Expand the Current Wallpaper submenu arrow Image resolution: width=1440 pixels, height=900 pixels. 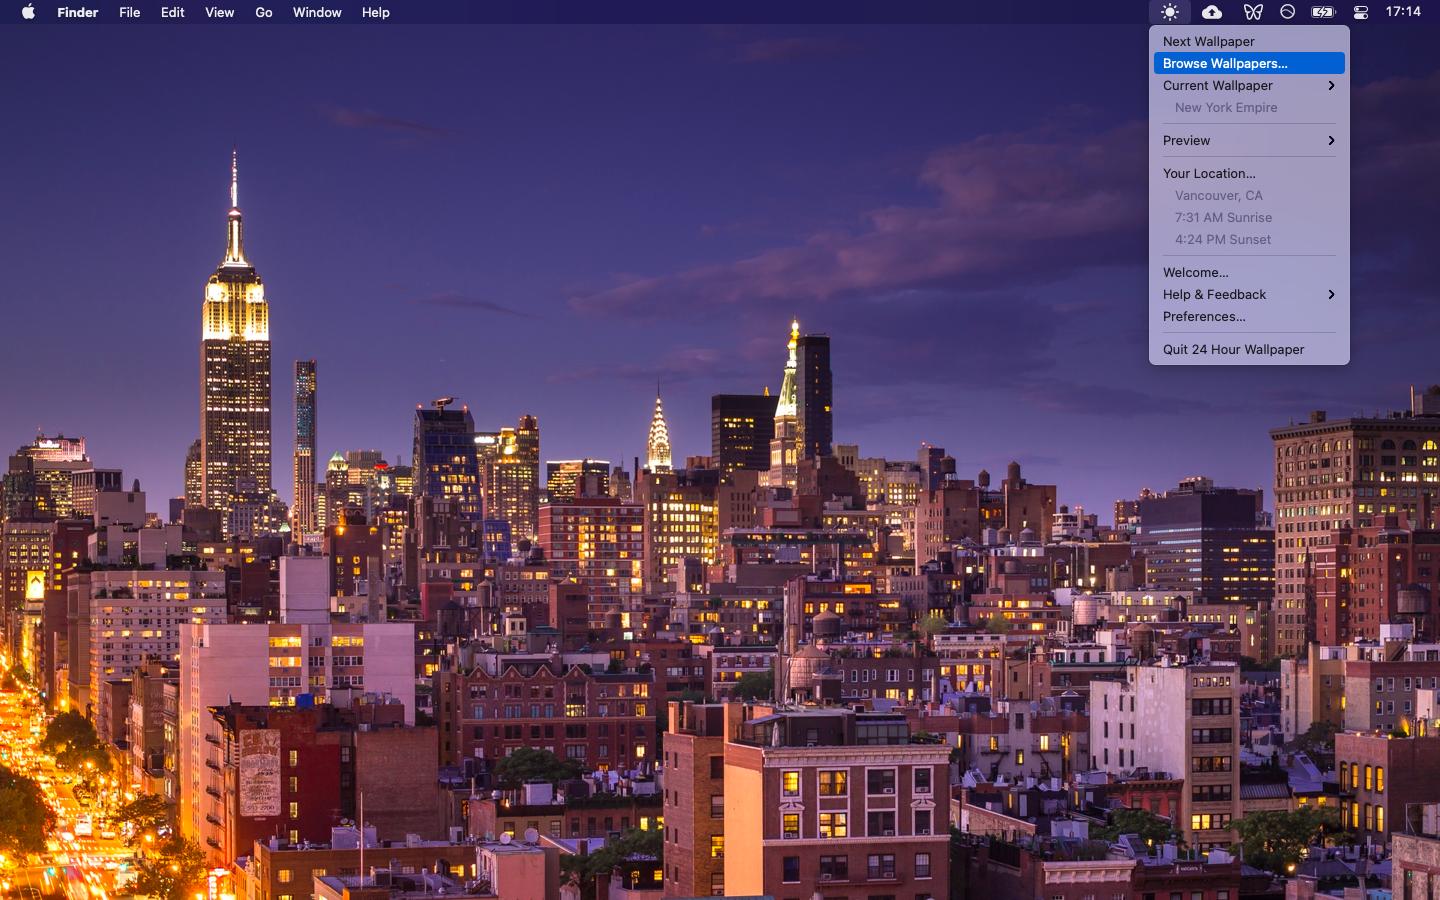(1331, 85)
